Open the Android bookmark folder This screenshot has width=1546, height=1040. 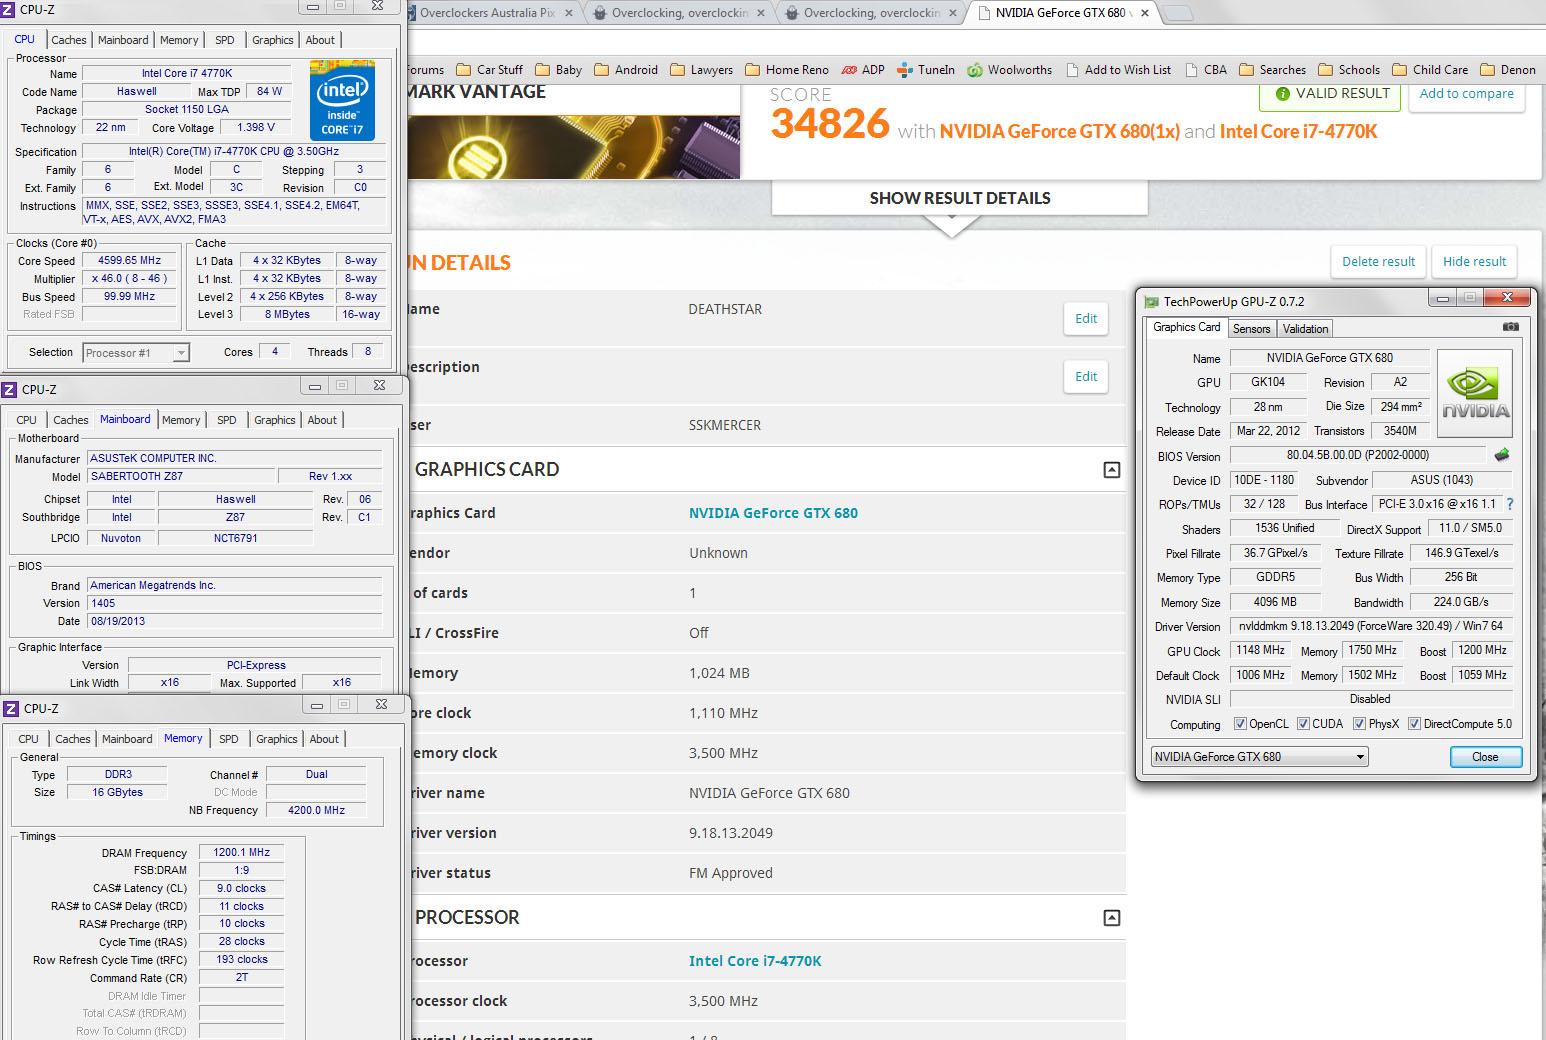click(x=626, y=70)
